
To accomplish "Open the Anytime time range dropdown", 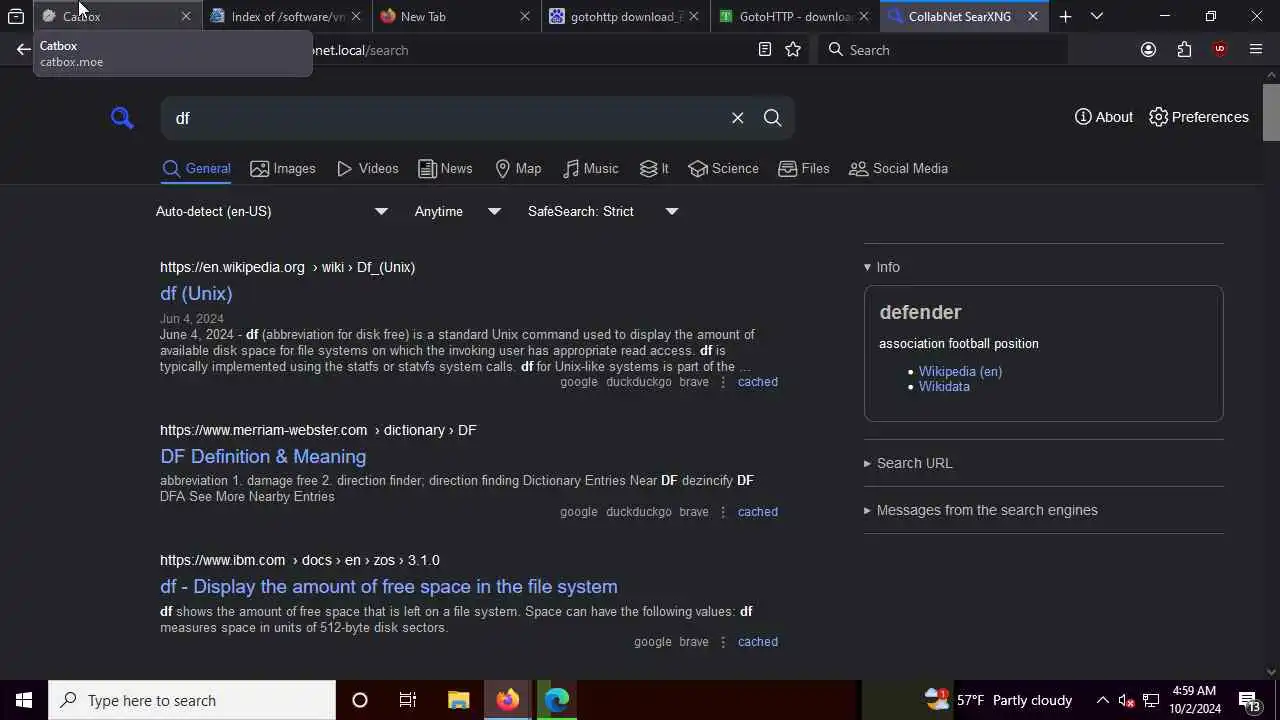I will pos(458,211).
